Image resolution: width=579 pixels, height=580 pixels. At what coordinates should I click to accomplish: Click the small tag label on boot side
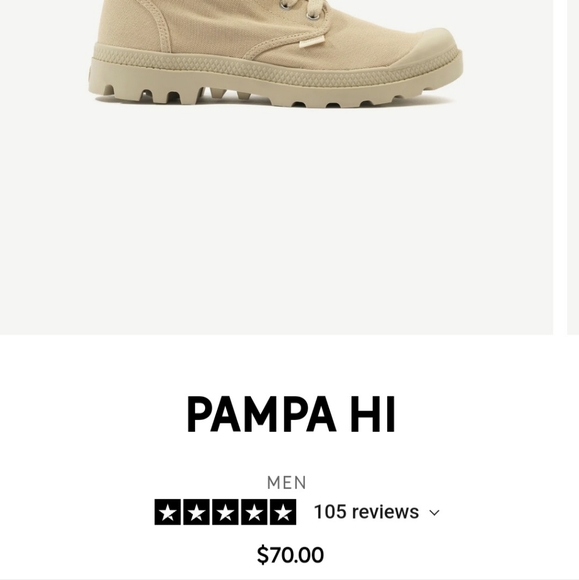[312, 42]
